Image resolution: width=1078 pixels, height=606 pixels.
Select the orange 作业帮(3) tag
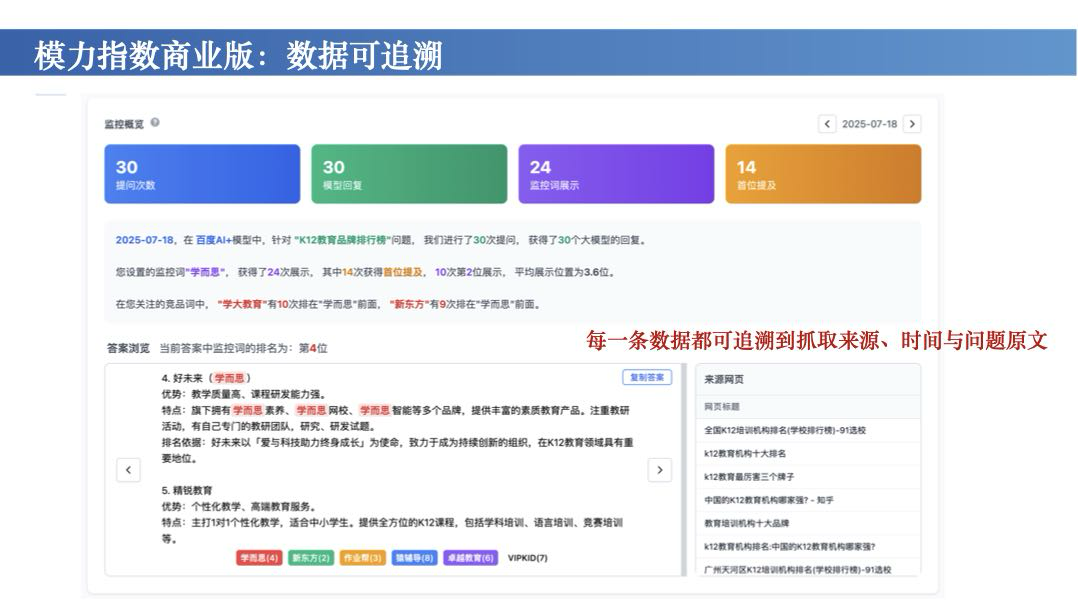point(362,558)
